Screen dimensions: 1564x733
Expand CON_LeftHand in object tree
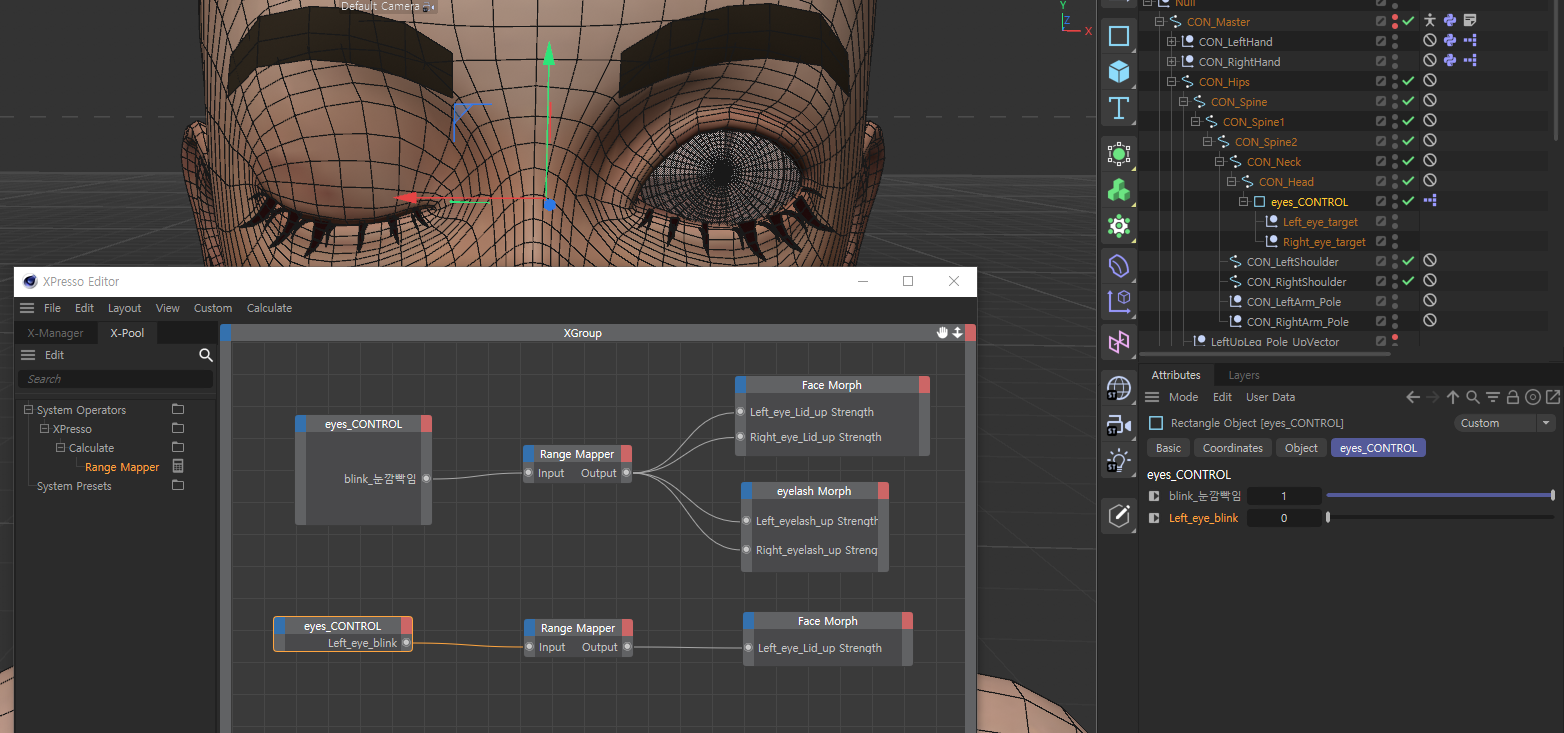(x=1172, y=41)
